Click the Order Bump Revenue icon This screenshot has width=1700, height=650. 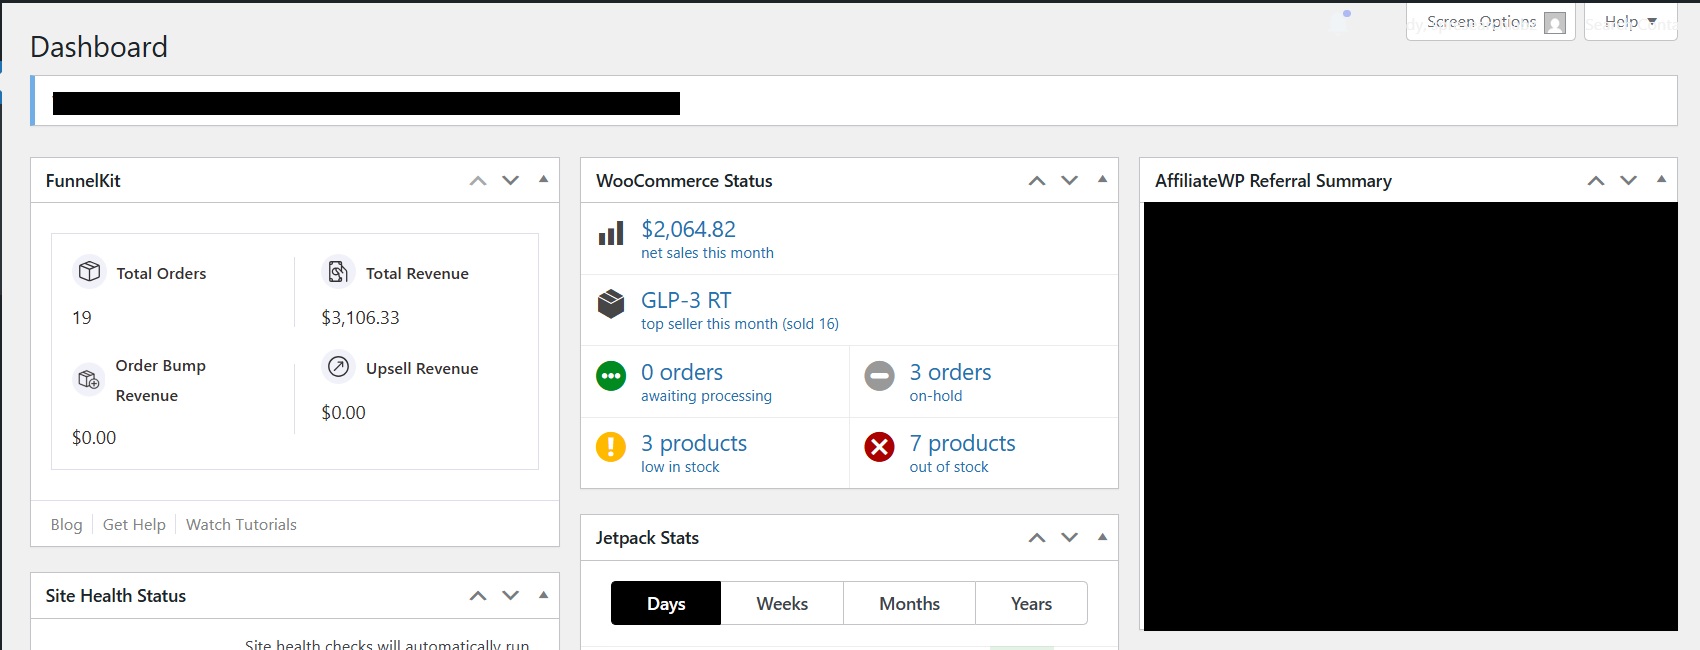[x=89, y=380]
